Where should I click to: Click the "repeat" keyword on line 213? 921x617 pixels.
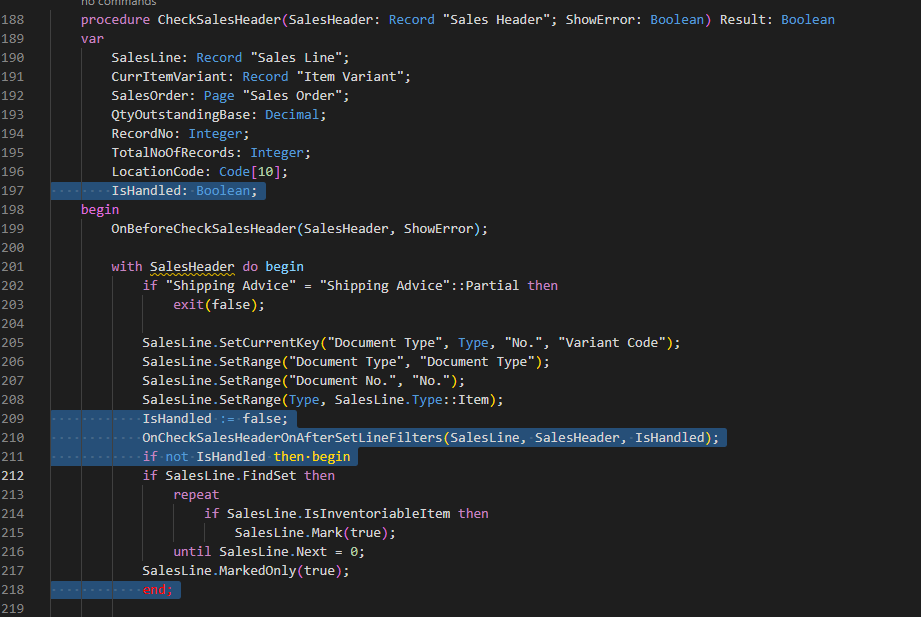(195, 494)
